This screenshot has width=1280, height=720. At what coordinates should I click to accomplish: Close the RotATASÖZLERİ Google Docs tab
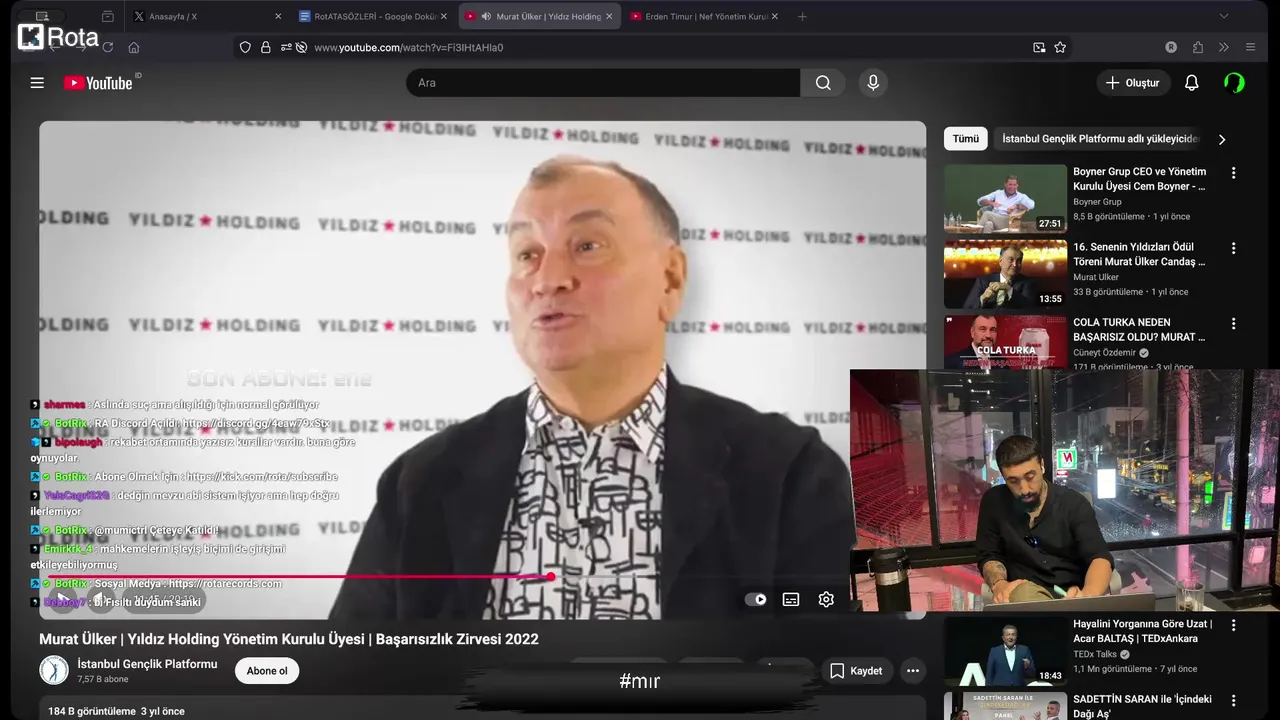443,16
